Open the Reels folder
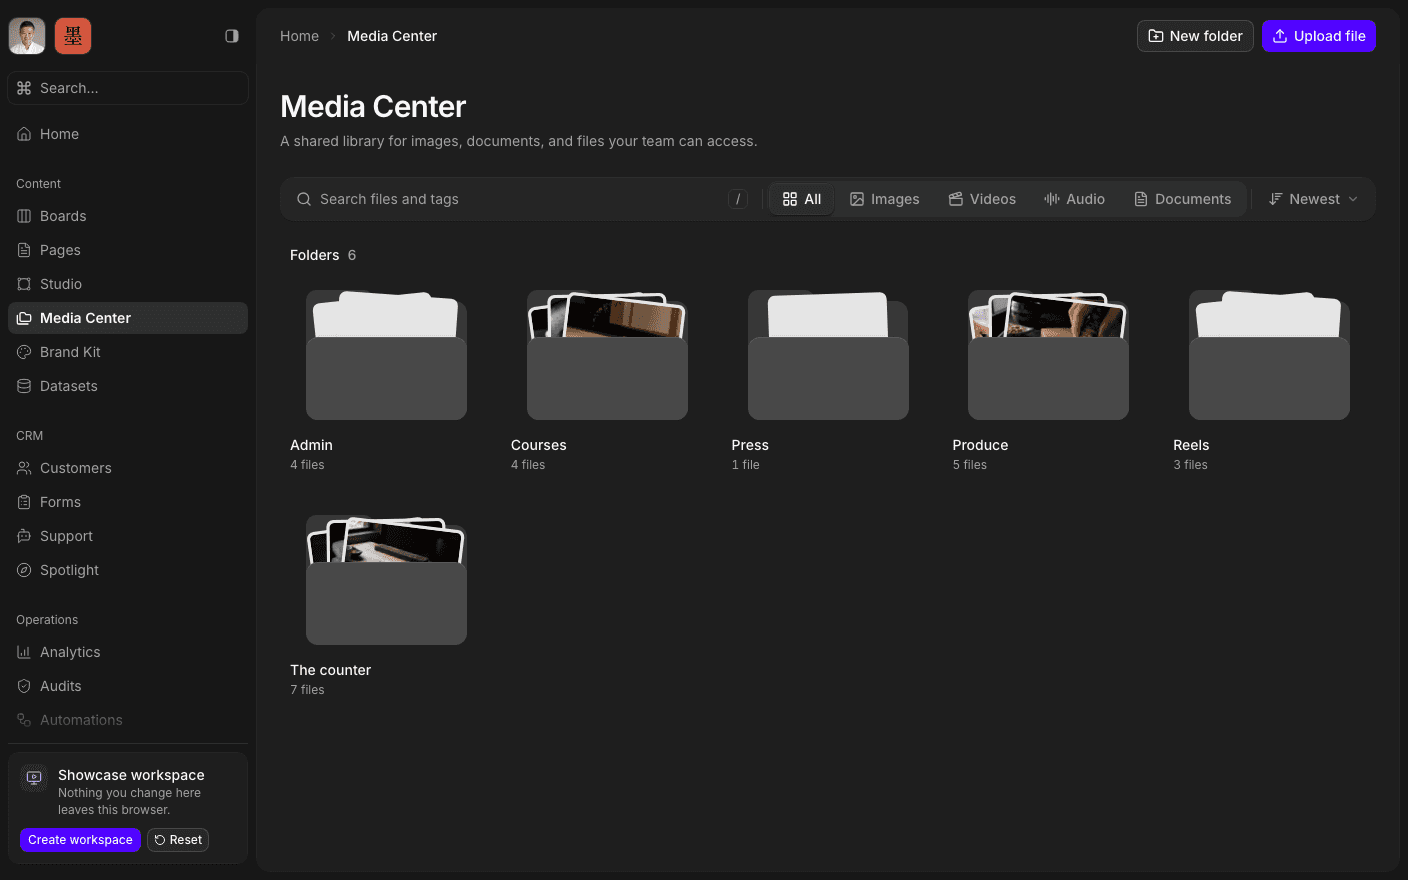The height and width of the screenshot is (880, 1408). 1269,380
